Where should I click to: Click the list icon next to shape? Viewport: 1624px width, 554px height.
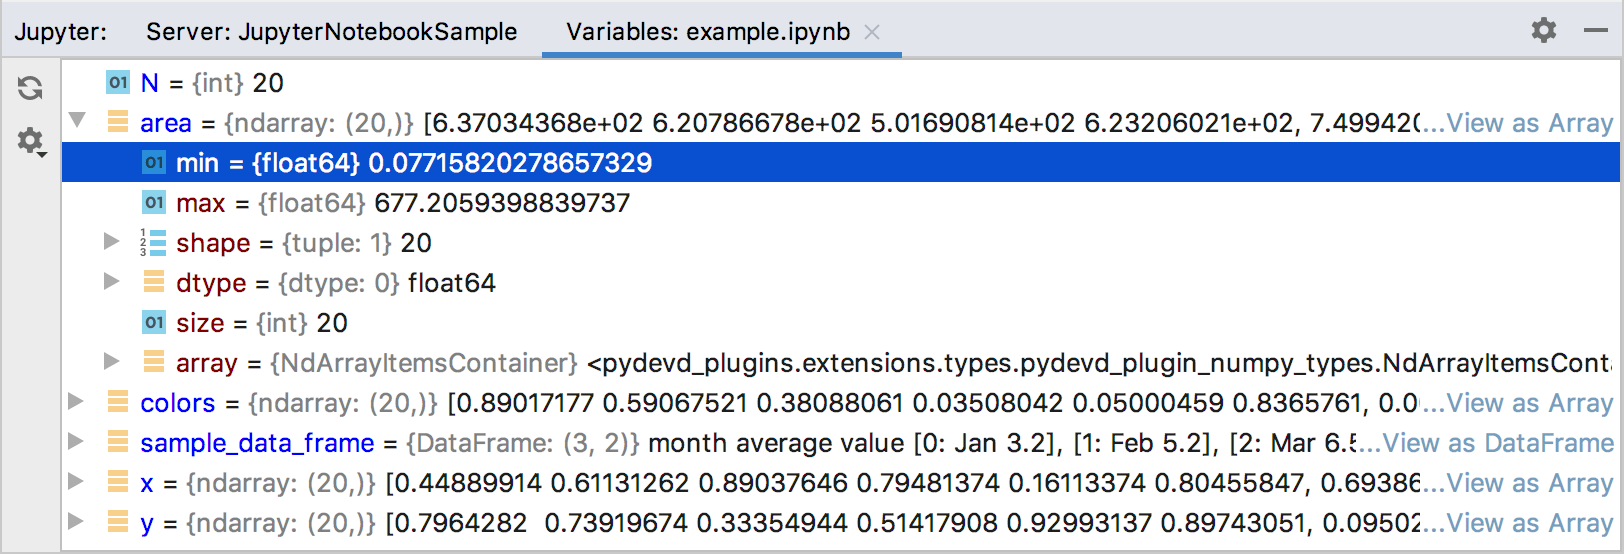click(x=153, y=243)
